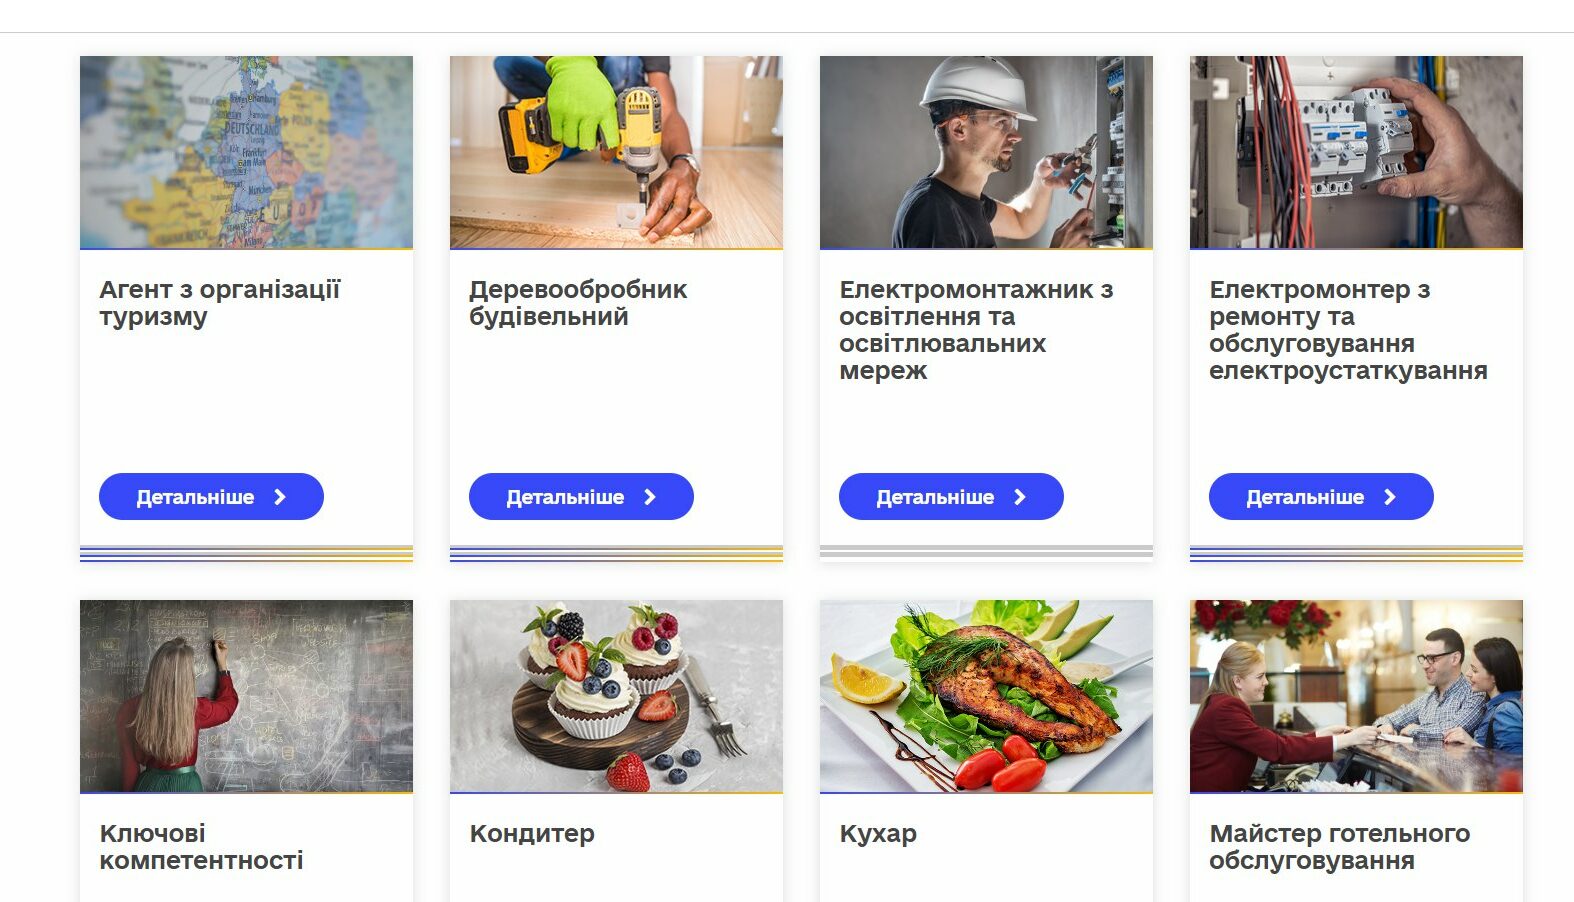Click chevron arrow in tourism agent's Детальніше button
The width and height of the screenshot is (1574, 902).
280,497
